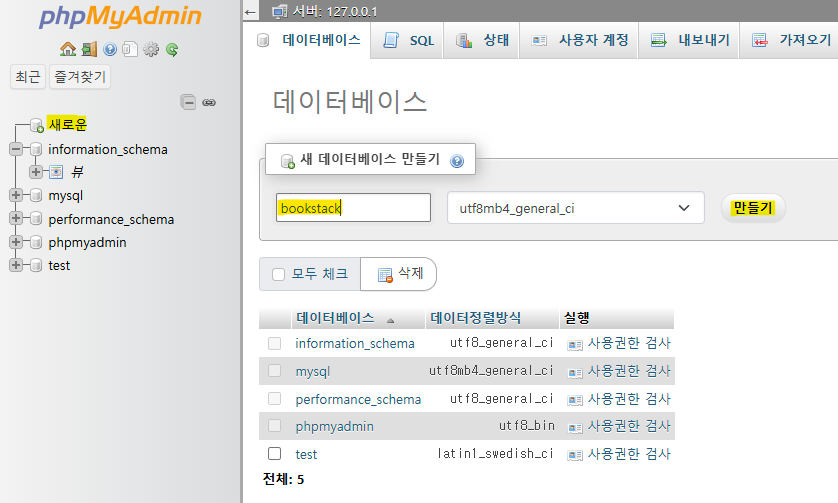Click the link/unlink main panel icon
The width and height of the screenshot is (838, 503).
tap(209, 102)
